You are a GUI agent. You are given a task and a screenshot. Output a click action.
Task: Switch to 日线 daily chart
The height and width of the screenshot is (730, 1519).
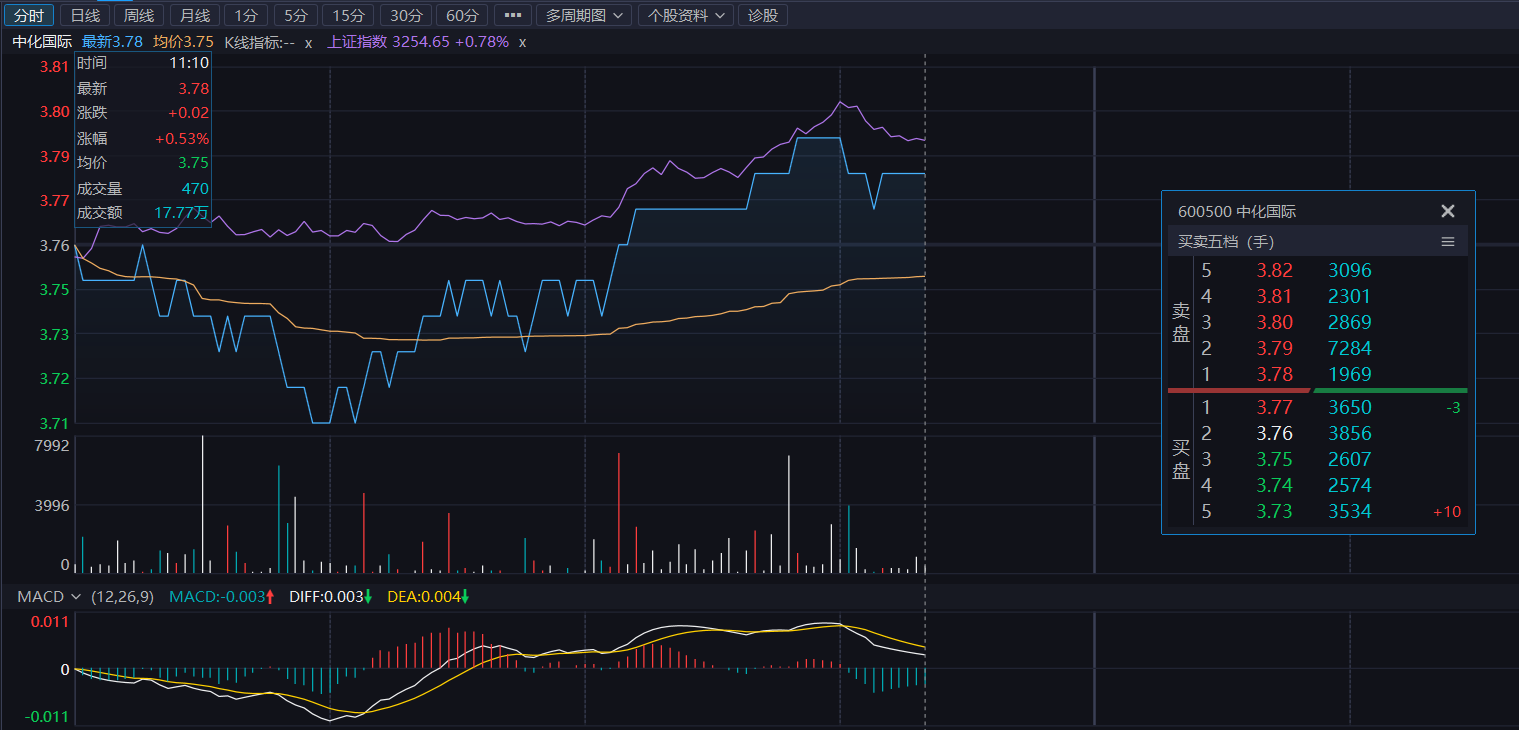85,15
